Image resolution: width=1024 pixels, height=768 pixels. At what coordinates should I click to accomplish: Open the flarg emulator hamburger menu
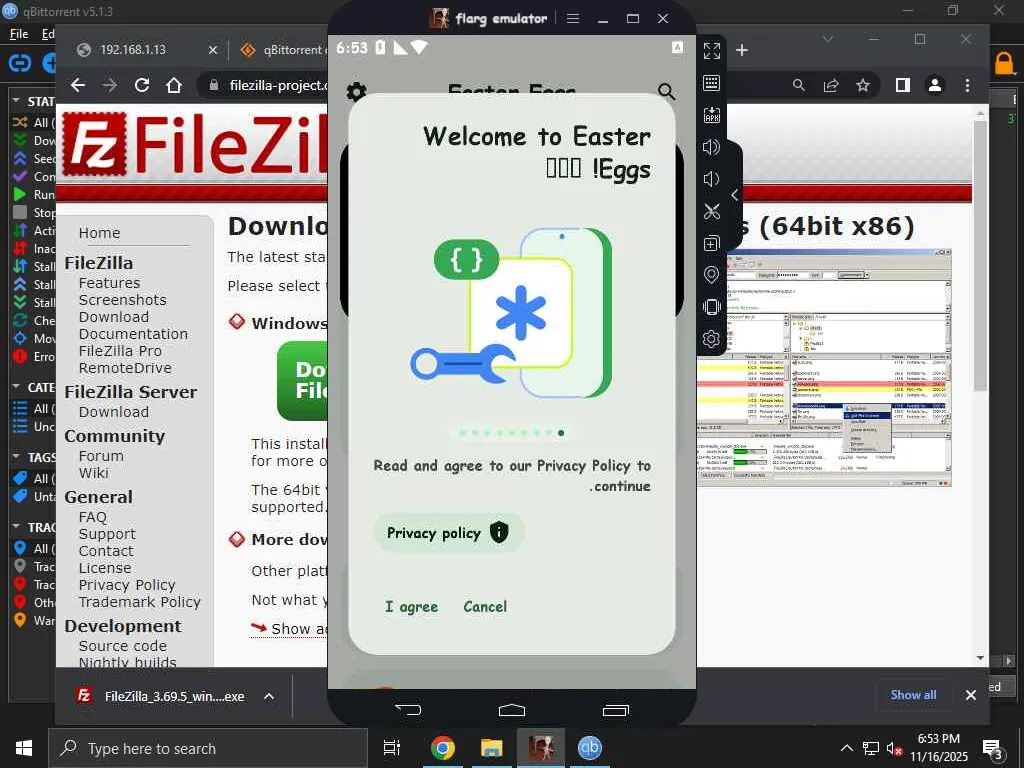(x=573, y=18)
